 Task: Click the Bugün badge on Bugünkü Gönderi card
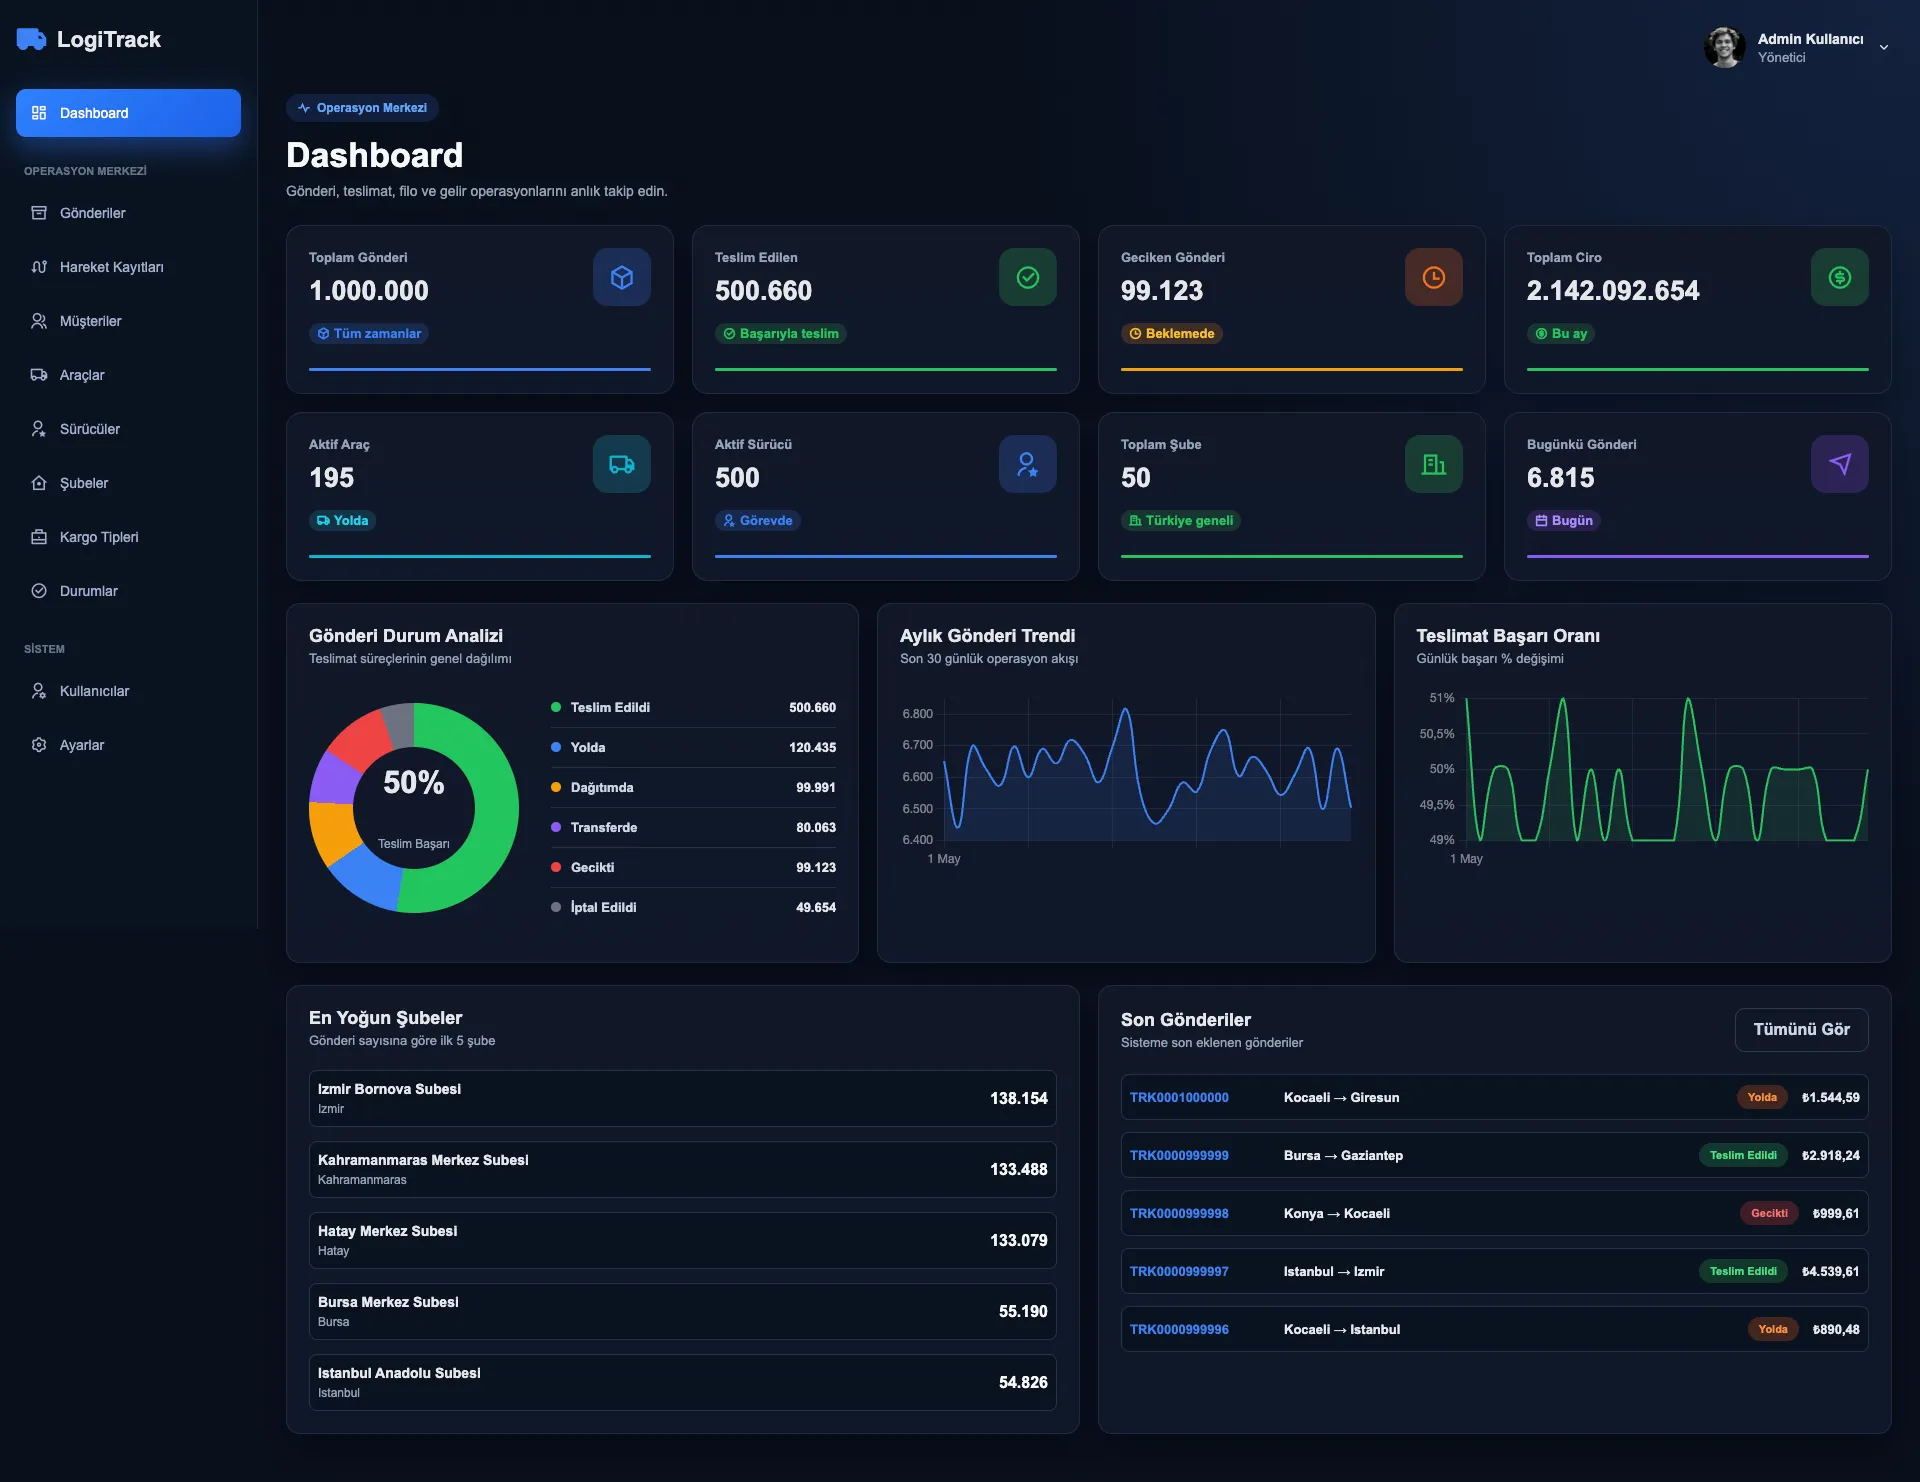coord(1564,521)
